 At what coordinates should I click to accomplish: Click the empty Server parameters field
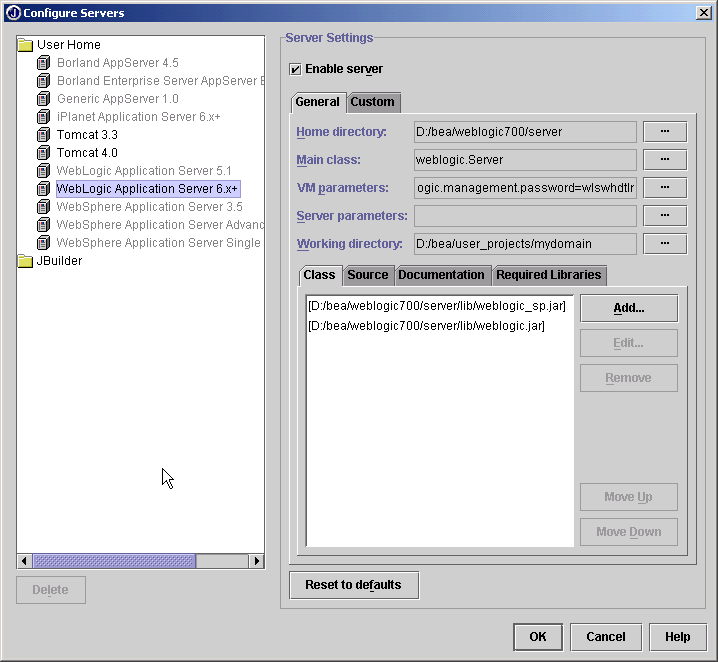(525, 216)
